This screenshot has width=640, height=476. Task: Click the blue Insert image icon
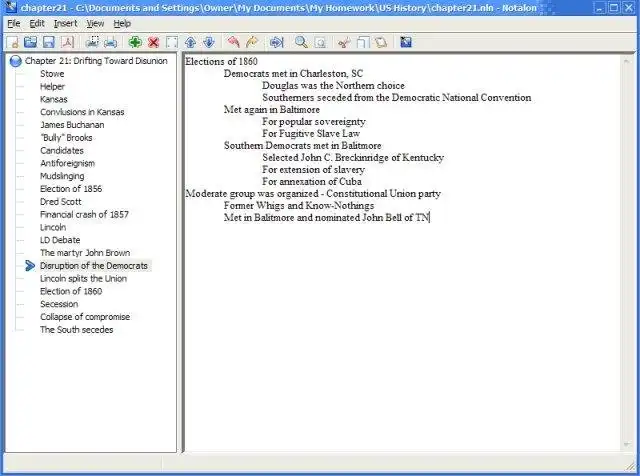(406, 42)
